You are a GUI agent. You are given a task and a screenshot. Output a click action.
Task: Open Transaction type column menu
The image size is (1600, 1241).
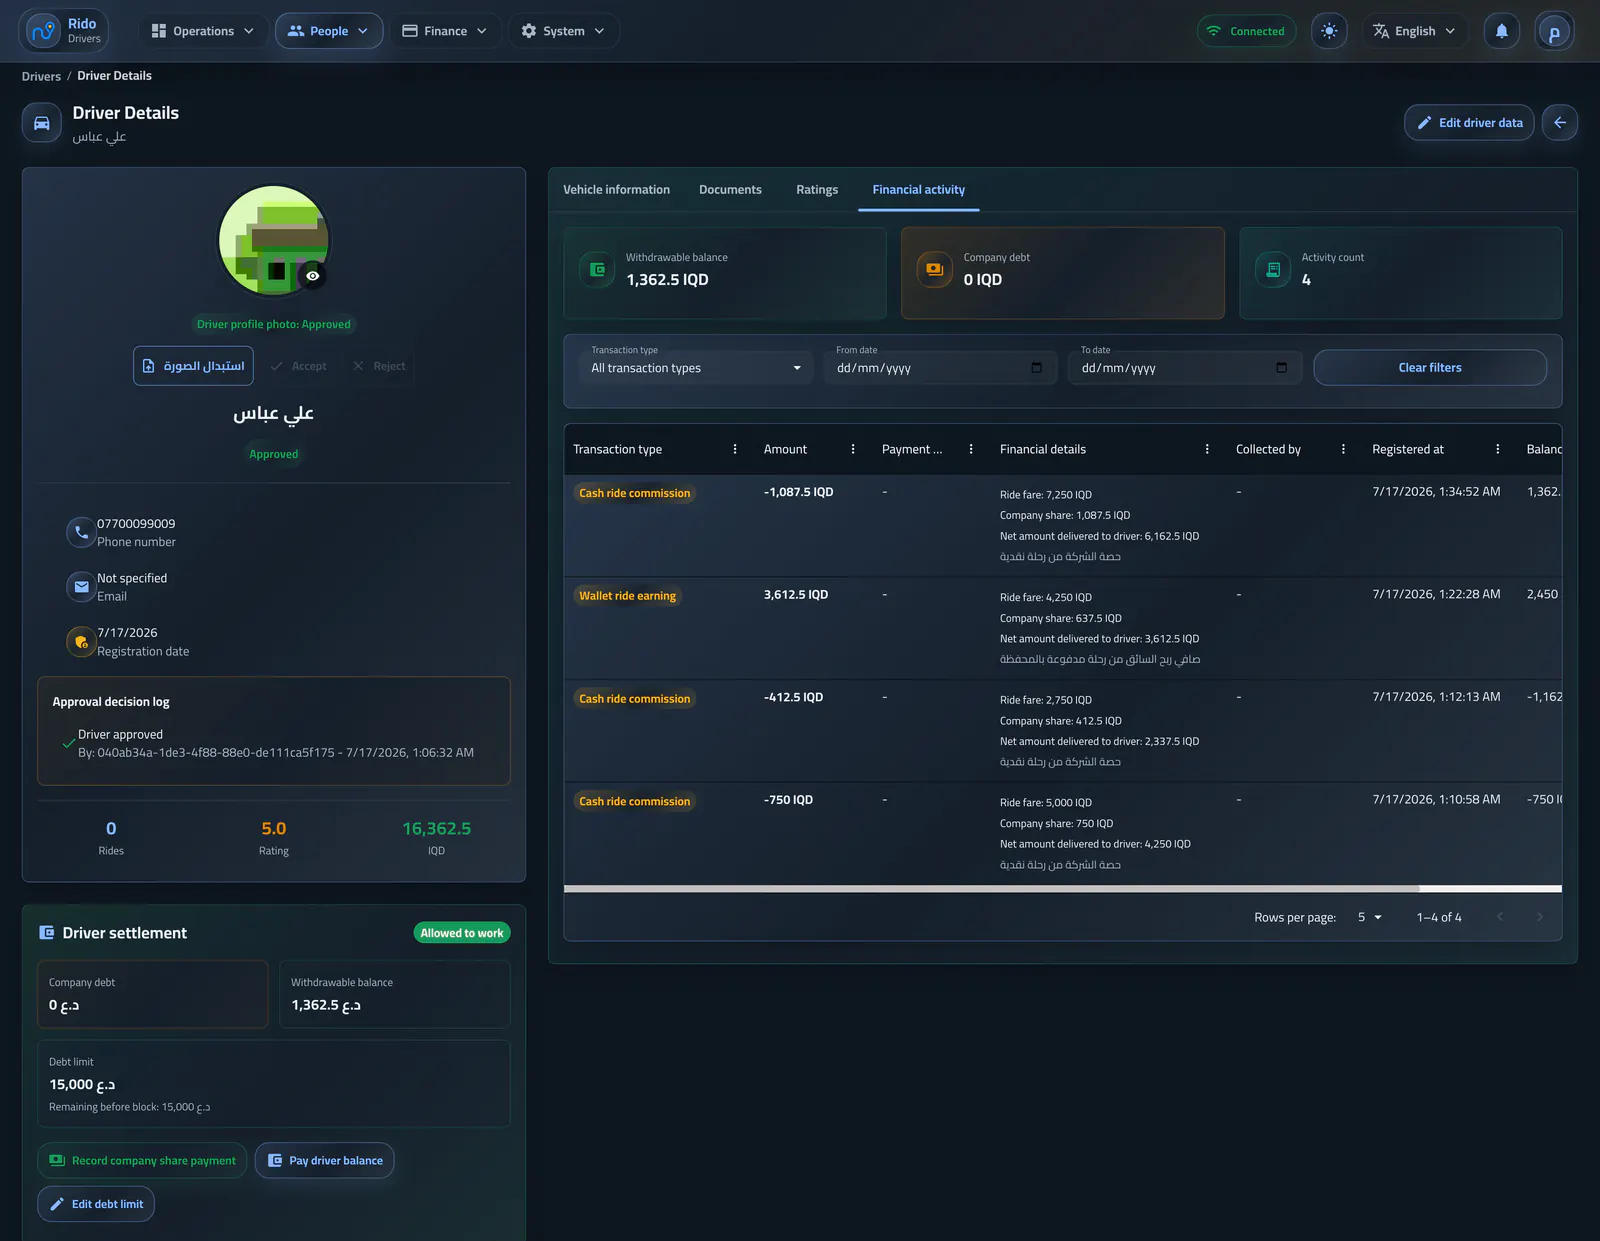[x=735, y=449]
